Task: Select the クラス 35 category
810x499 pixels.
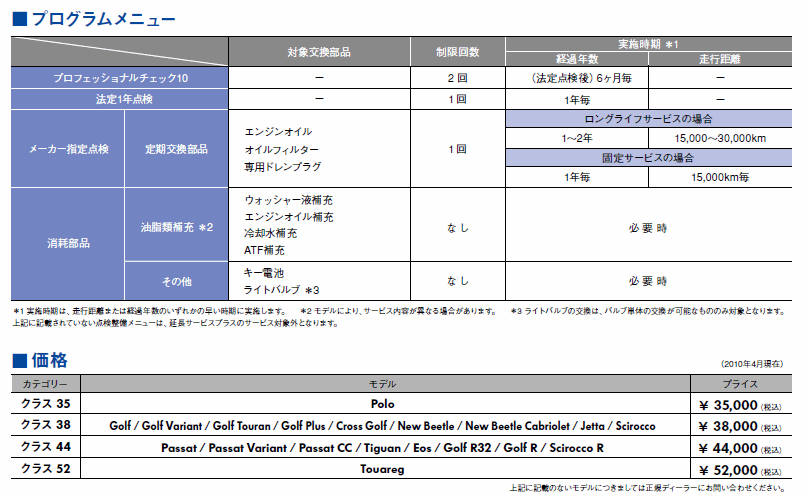Action: pyautogui.click(x=45, y=403)
